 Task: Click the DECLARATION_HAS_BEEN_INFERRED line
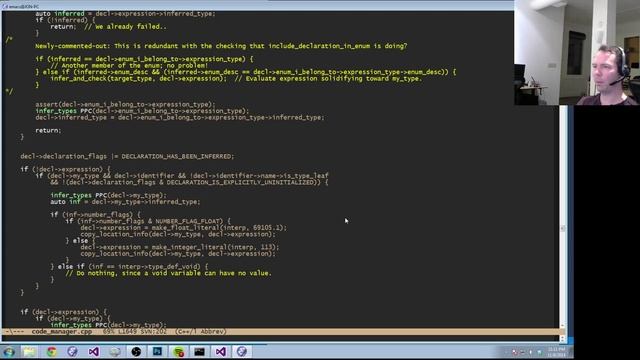pos(127,156)
